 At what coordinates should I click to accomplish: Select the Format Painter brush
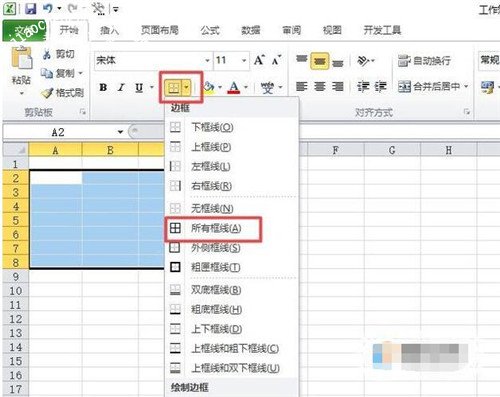click(47, 93)
